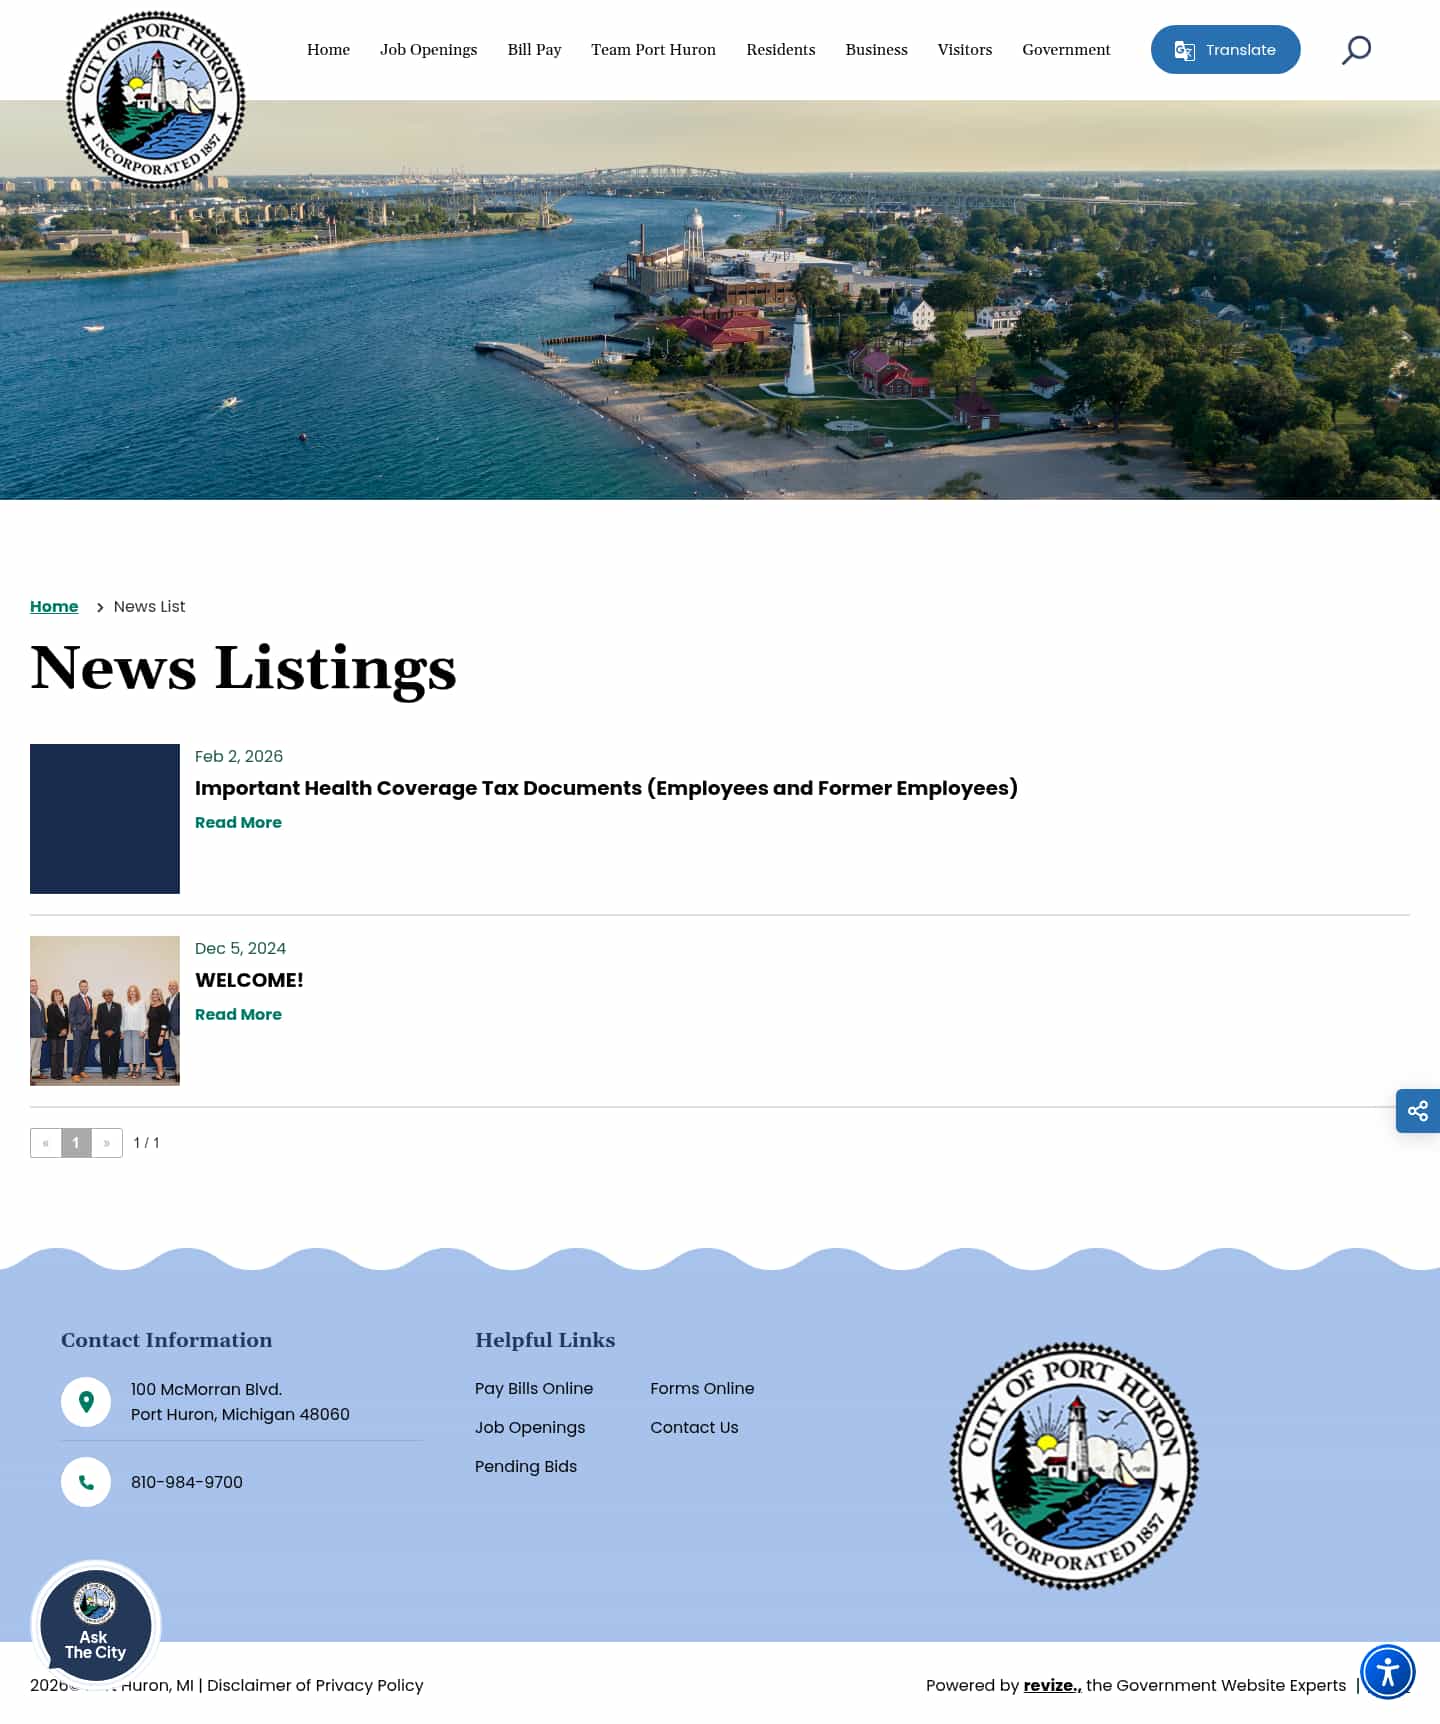Click the News Listings heading
This screenshot has height=1724, width=1440.
pyautogui.click(x=243, y=668)
